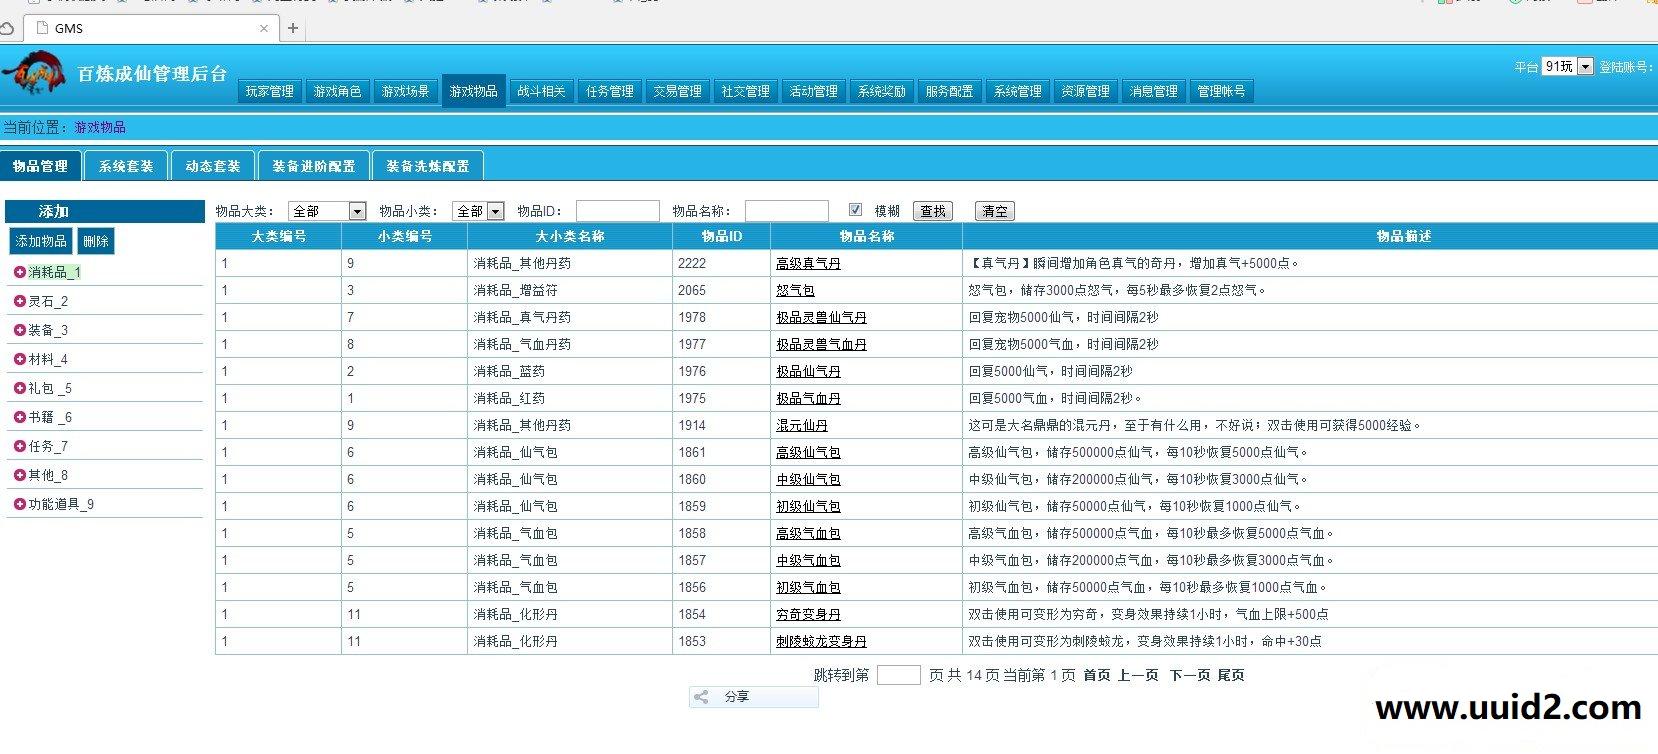
Task: Open the 管理帐号 menu
Action: (x=1222, y=91)
